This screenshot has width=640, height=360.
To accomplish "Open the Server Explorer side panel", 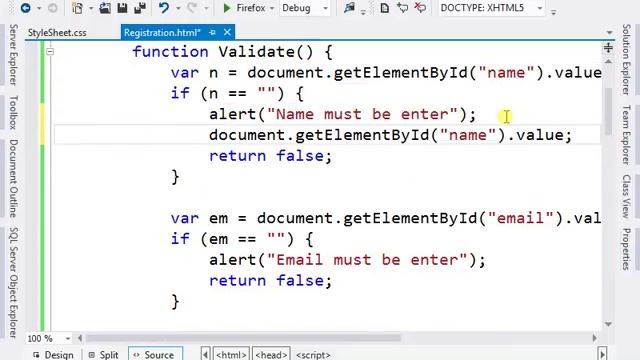I will click(13, 55).
